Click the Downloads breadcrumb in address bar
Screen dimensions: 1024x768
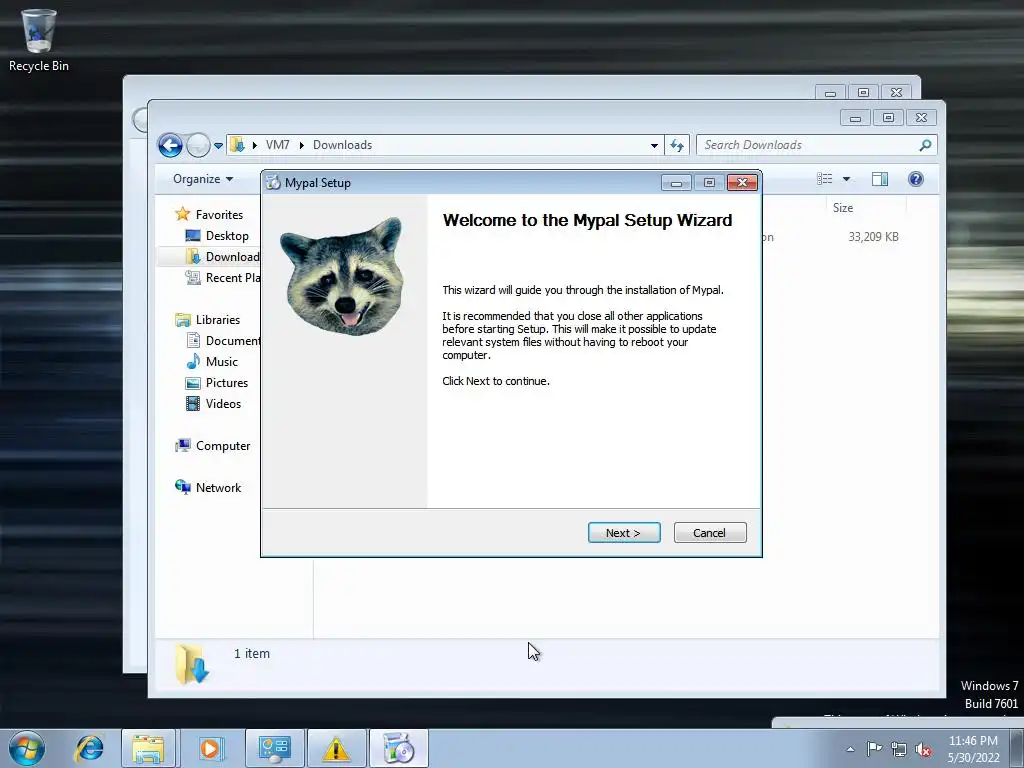coord(342,145)
